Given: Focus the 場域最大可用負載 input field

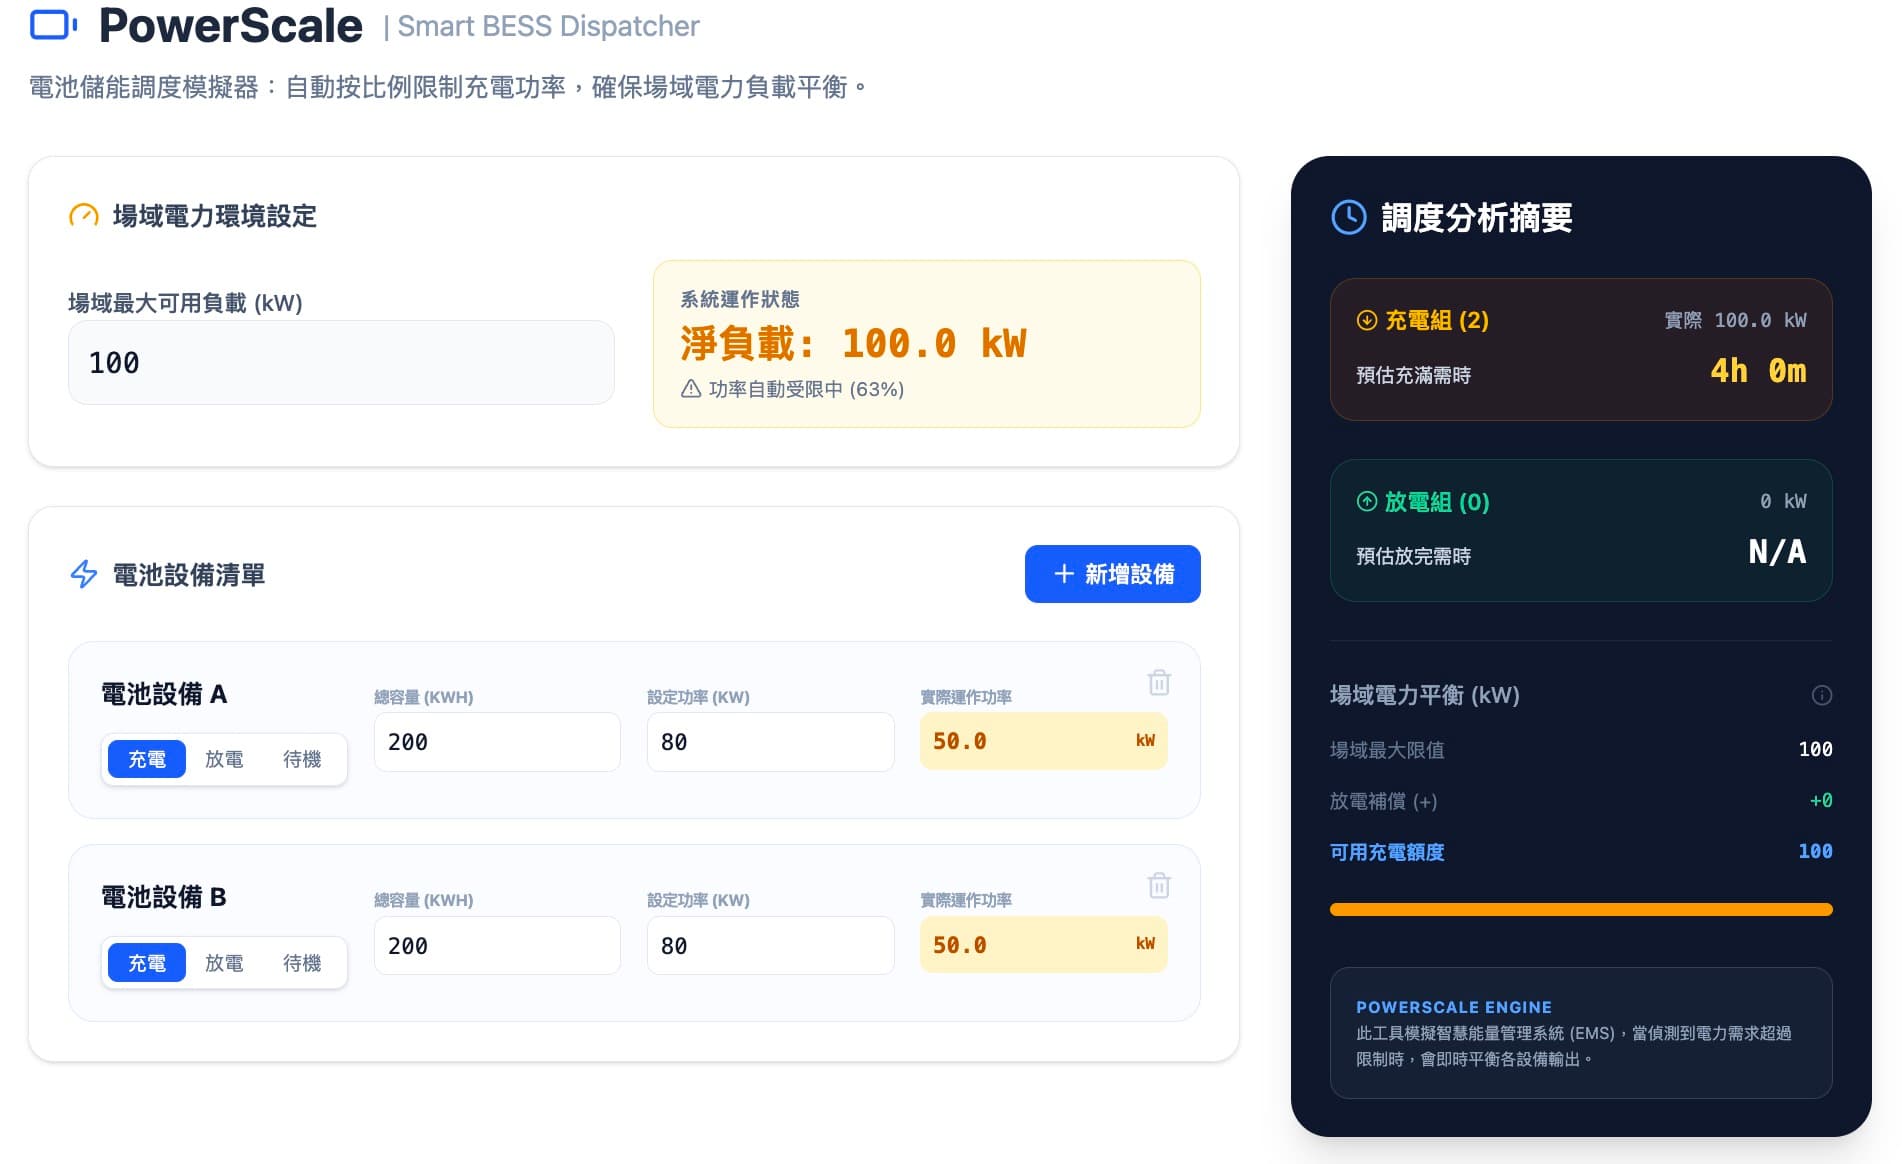Looking at the screenshot, I should [341, 363].
